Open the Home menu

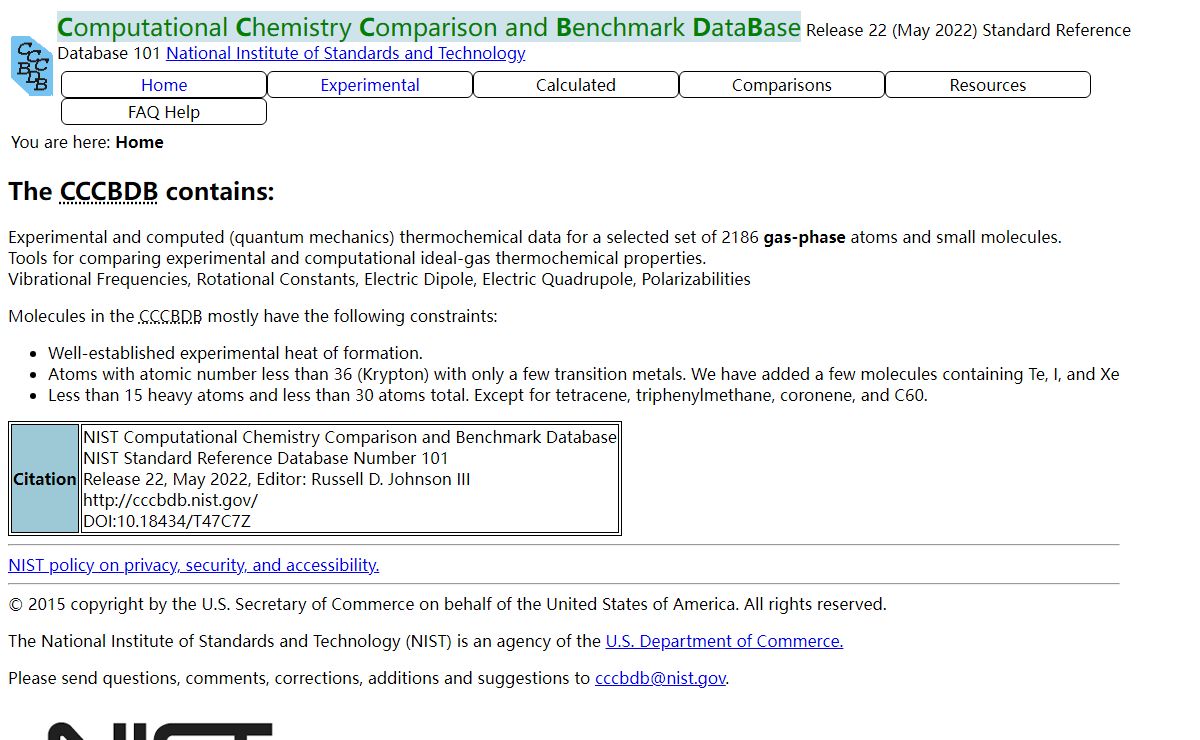tap(164, 85)
